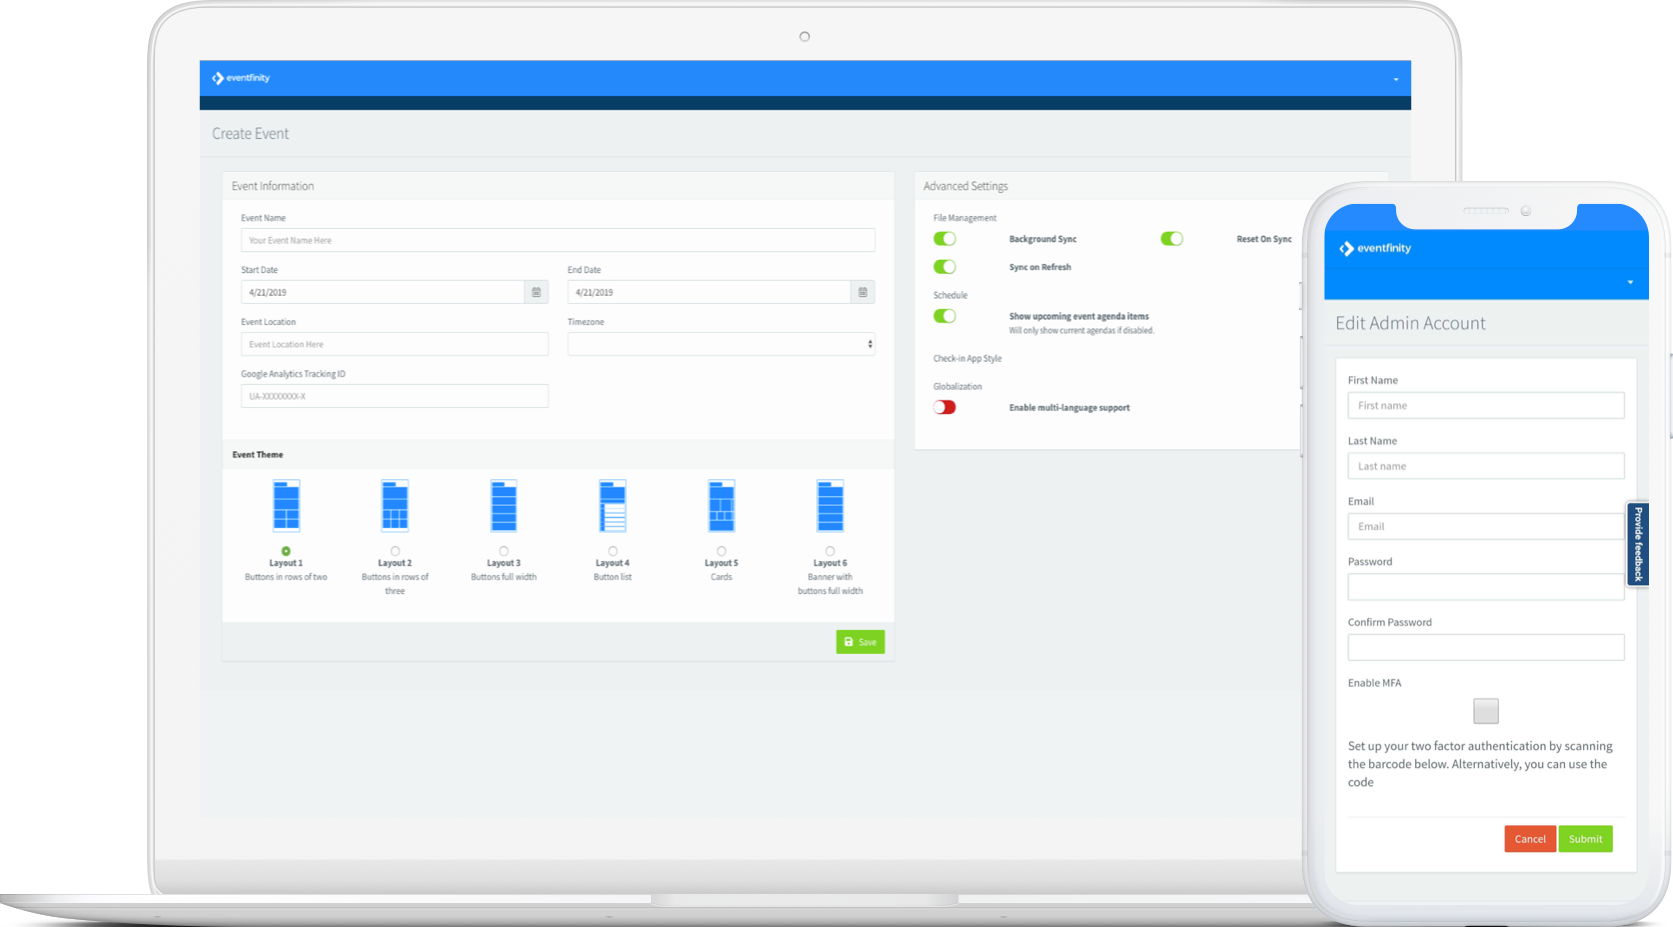Click the green Save button
The height and width of the screenshot is (927, 1673).
(860, 642)
